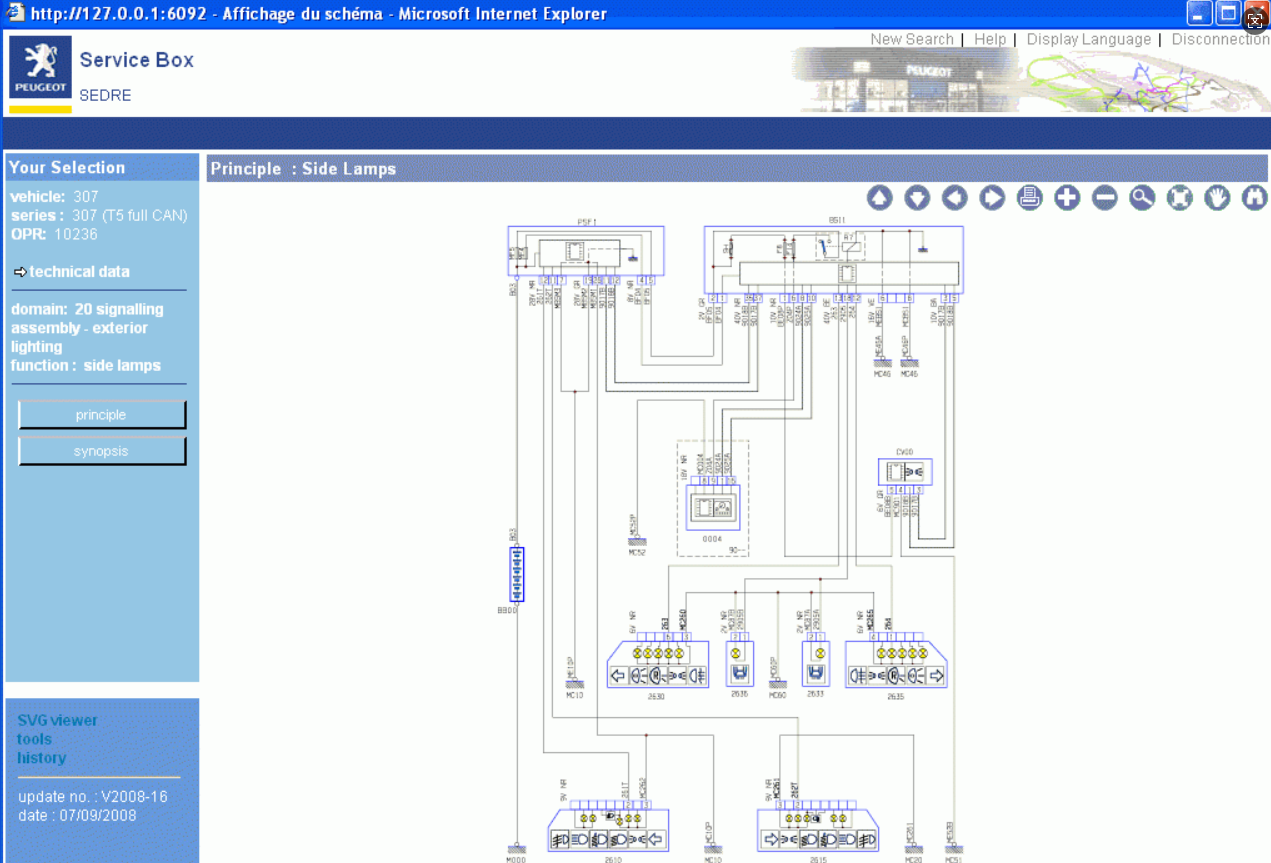Pan the schematic left with arrow icon

pos(954,198)
